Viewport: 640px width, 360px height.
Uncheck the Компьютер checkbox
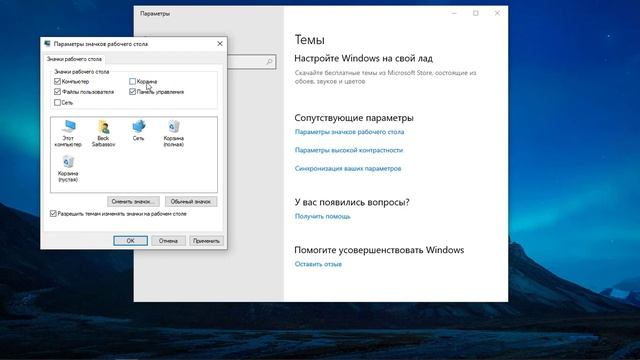pyautogui.click(x=58, y=81)
